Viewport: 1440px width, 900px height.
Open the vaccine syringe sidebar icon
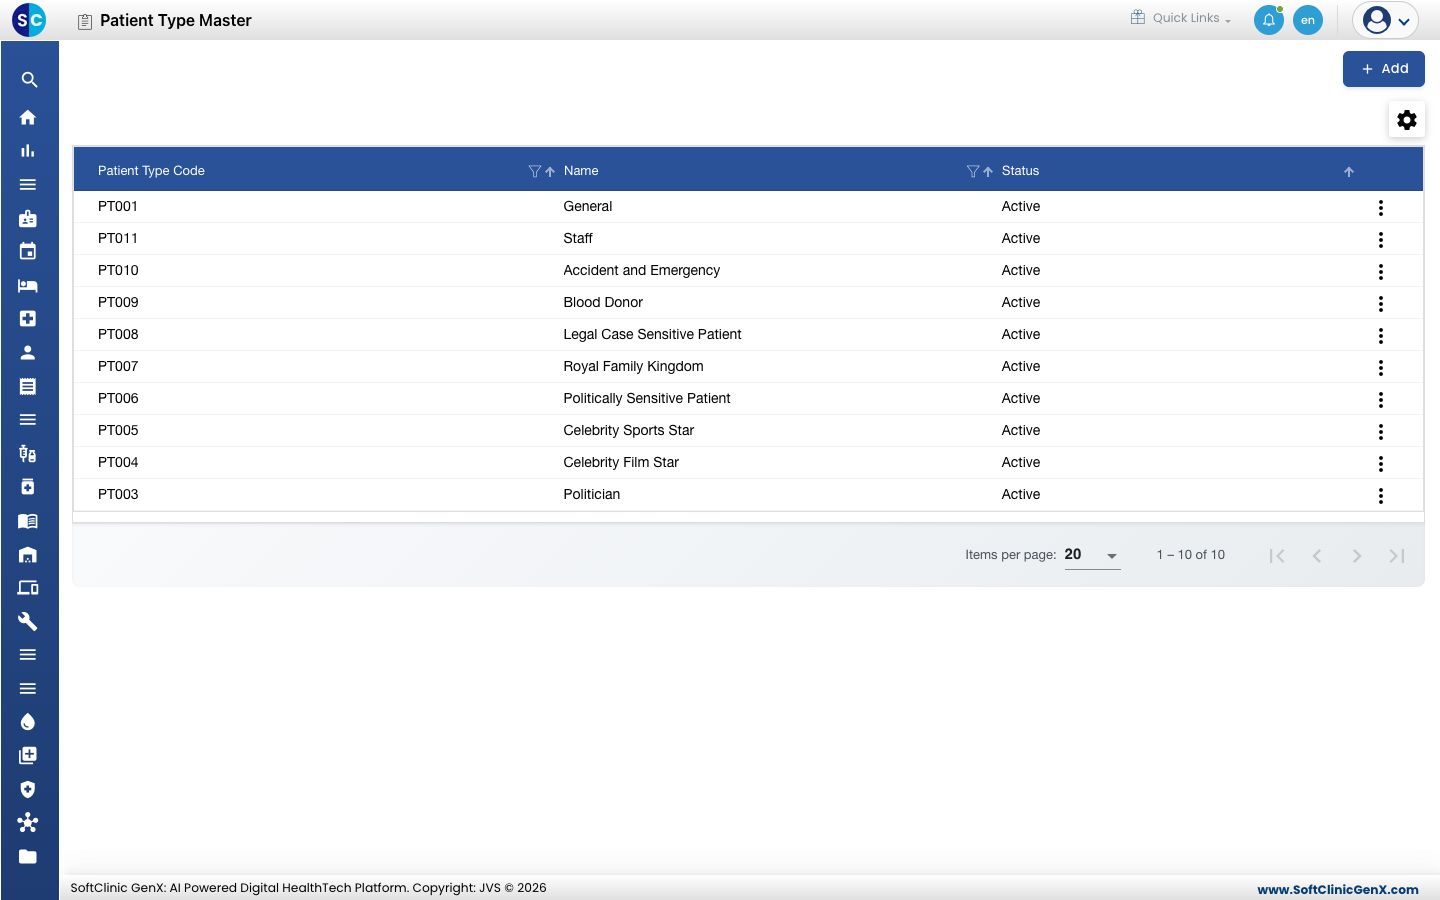click(28, 453)
